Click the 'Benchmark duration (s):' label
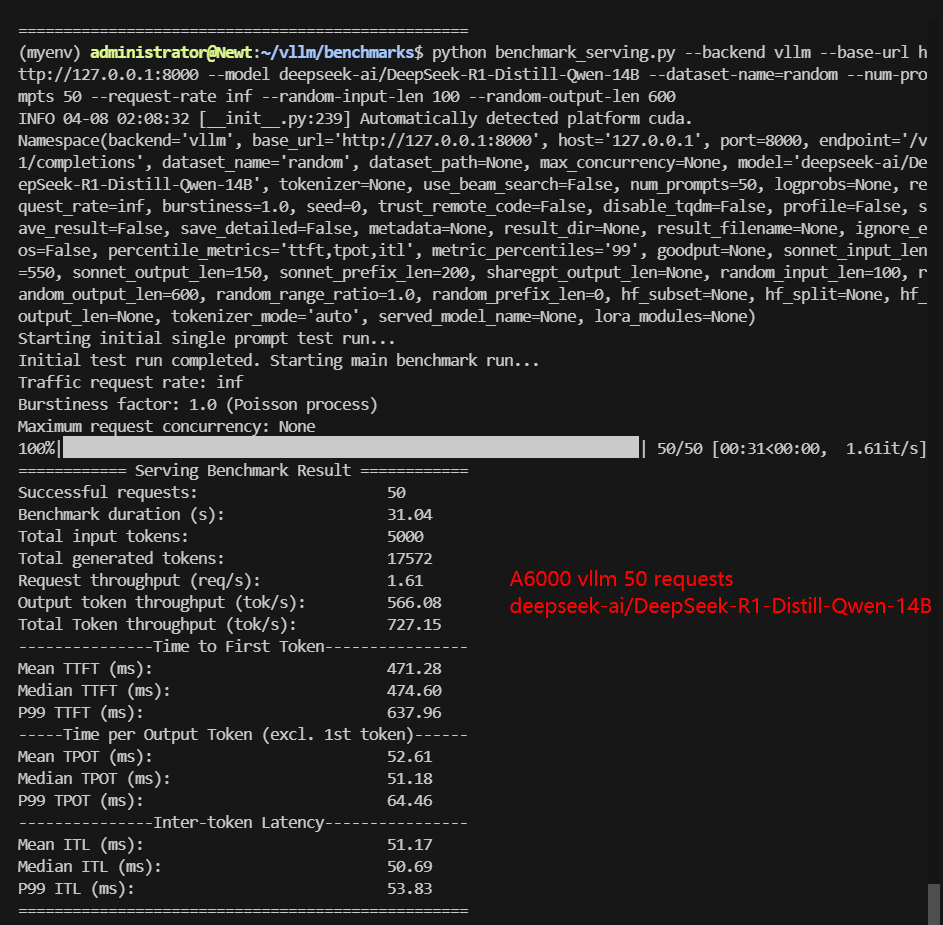Screen dimensions: 943x925 point(121,515)
